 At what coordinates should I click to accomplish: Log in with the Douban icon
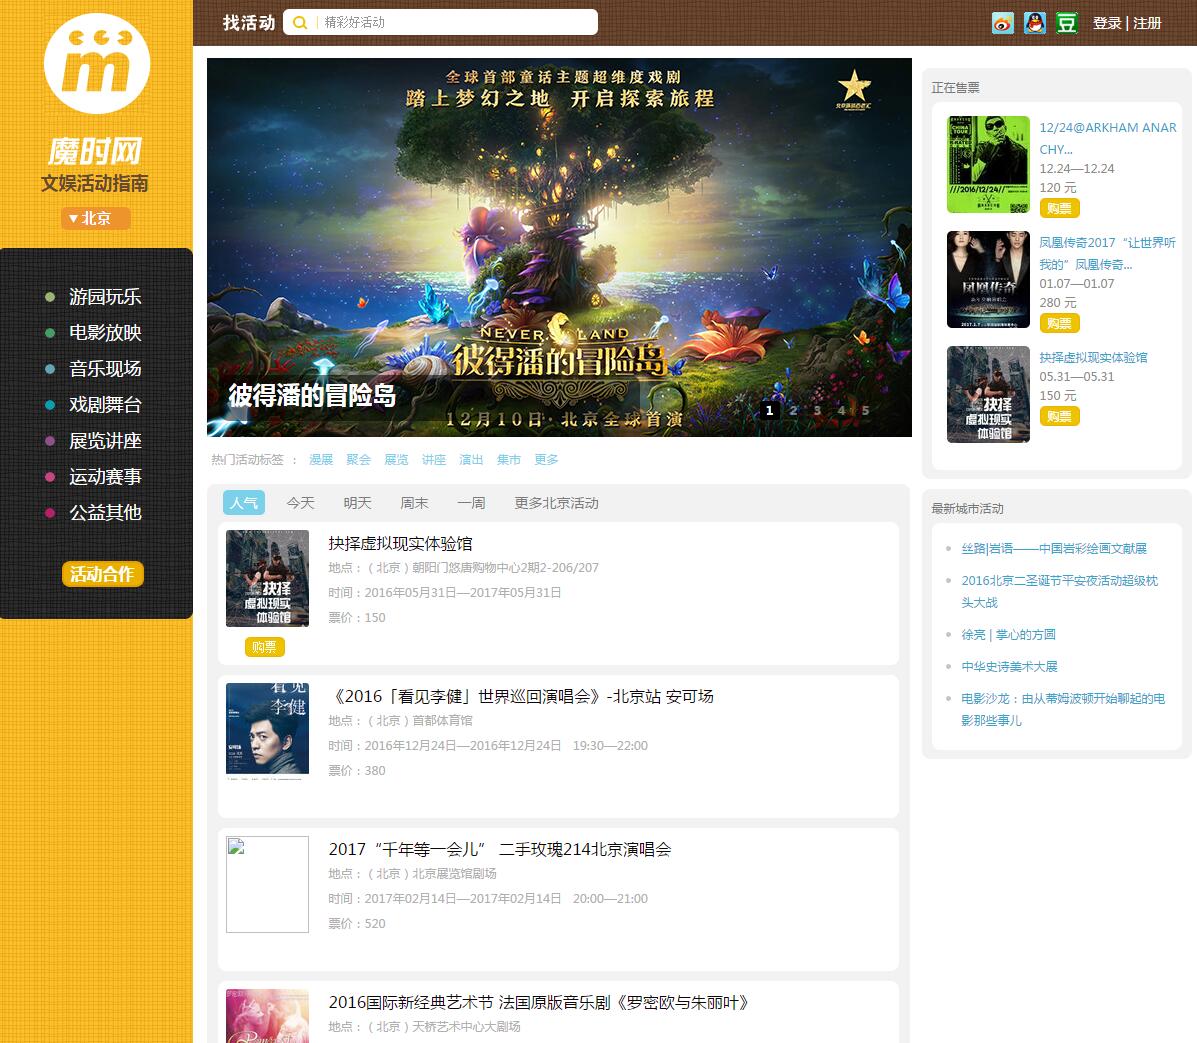[x=1066, y=23]
